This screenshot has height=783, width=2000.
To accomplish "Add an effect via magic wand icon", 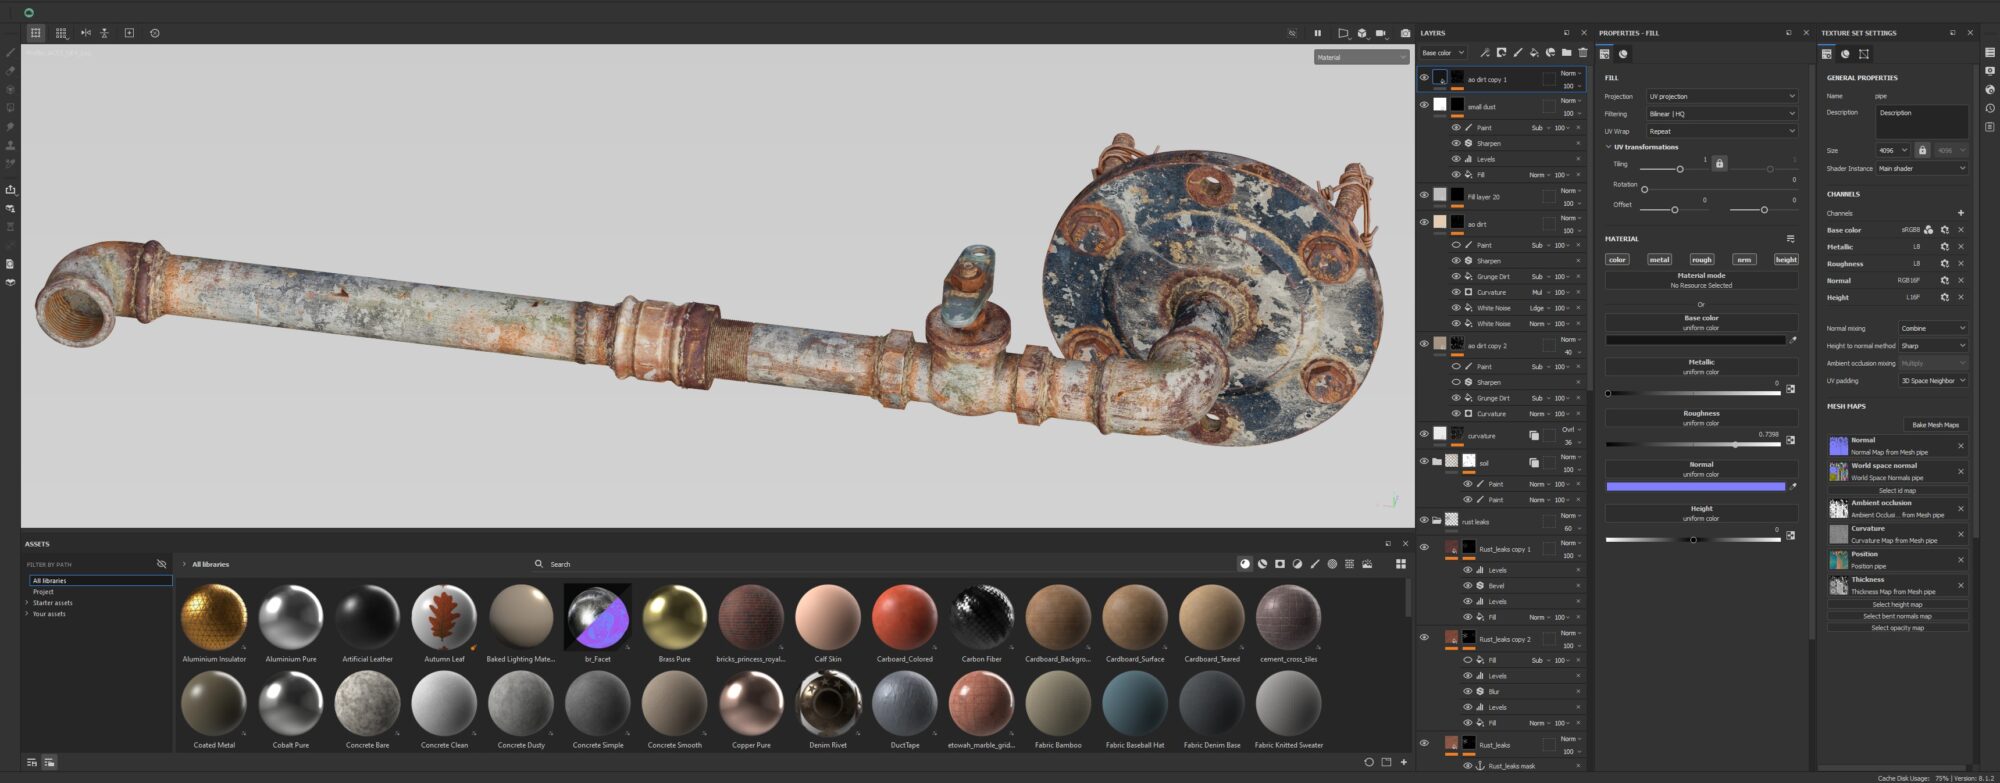I will [1485, 53].
